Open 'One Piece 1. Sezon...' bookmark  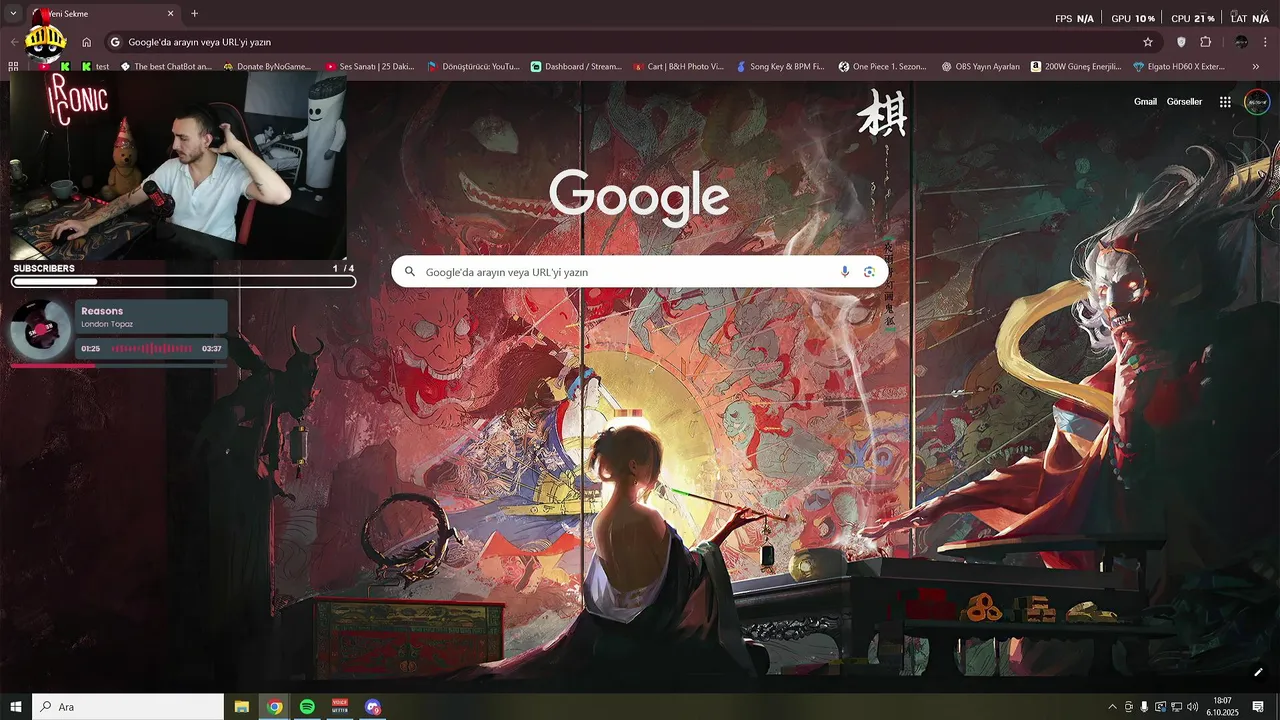click(x=883, y=67)
